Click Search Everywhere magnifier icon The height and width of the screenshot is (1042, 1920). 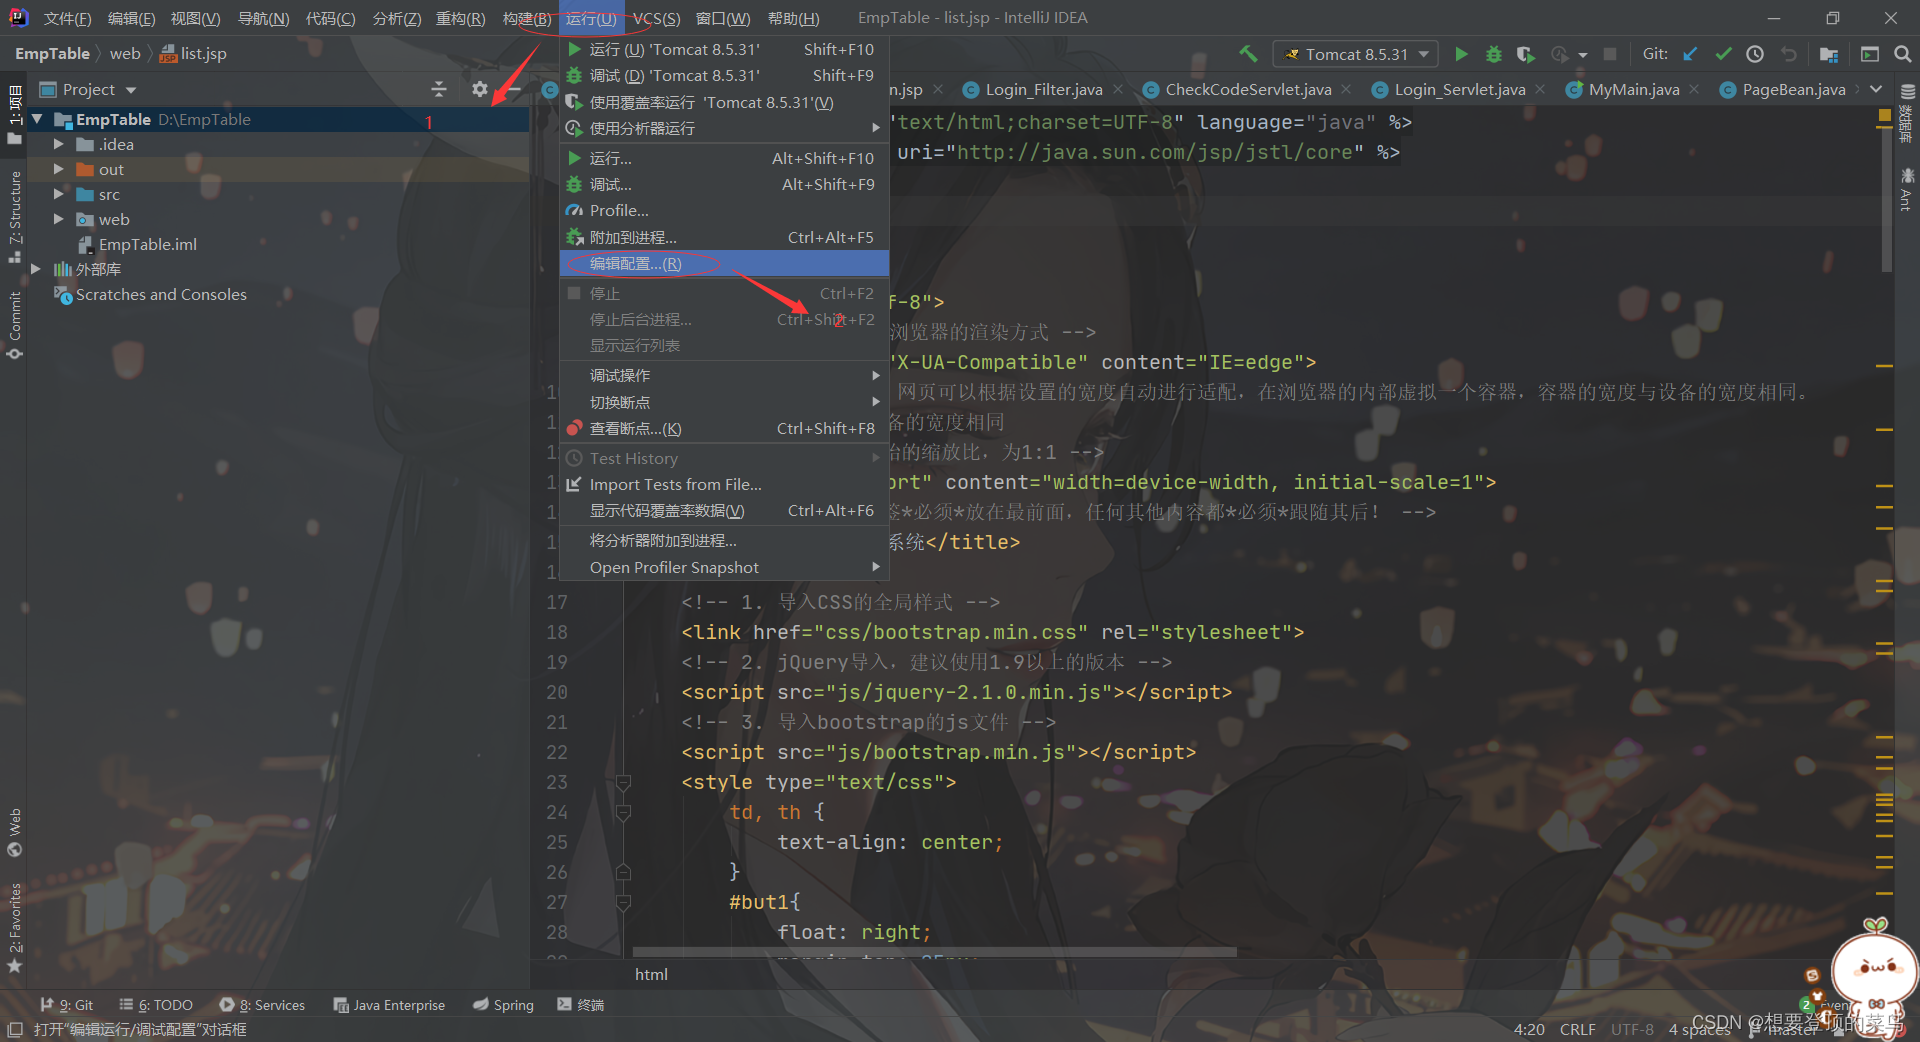pyautogui.click(x=1903, y=54)
